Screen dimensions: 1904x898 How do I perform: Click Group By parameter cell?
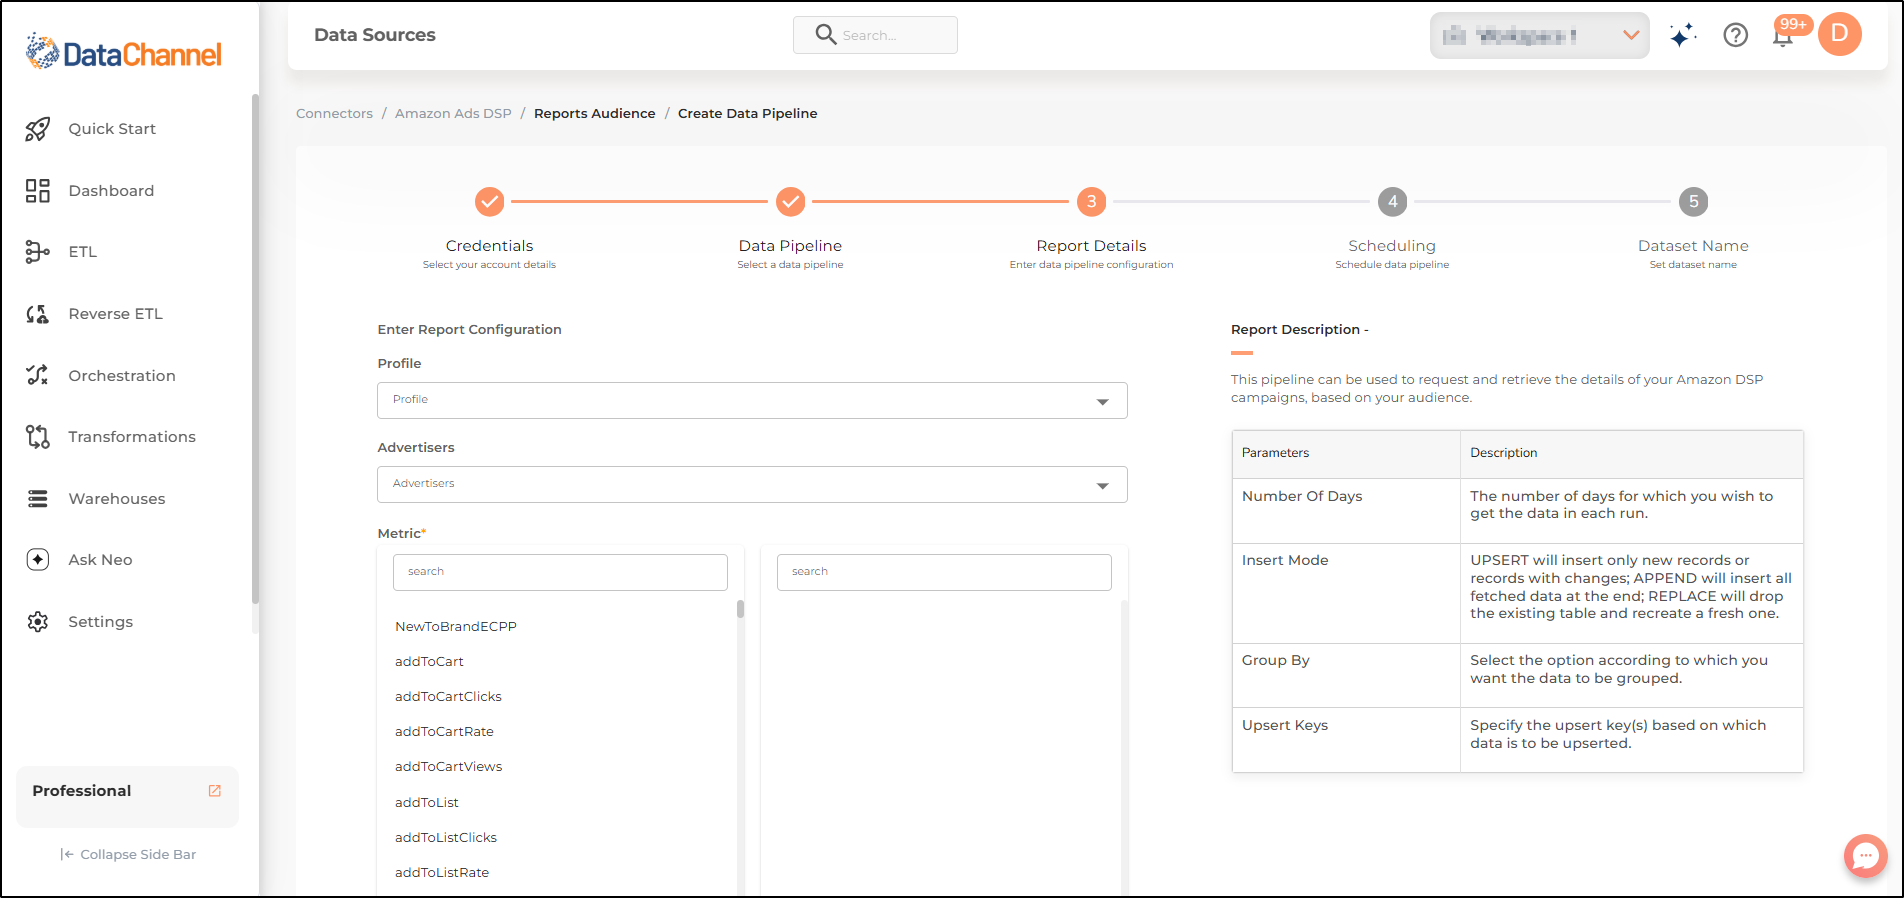1346,676
